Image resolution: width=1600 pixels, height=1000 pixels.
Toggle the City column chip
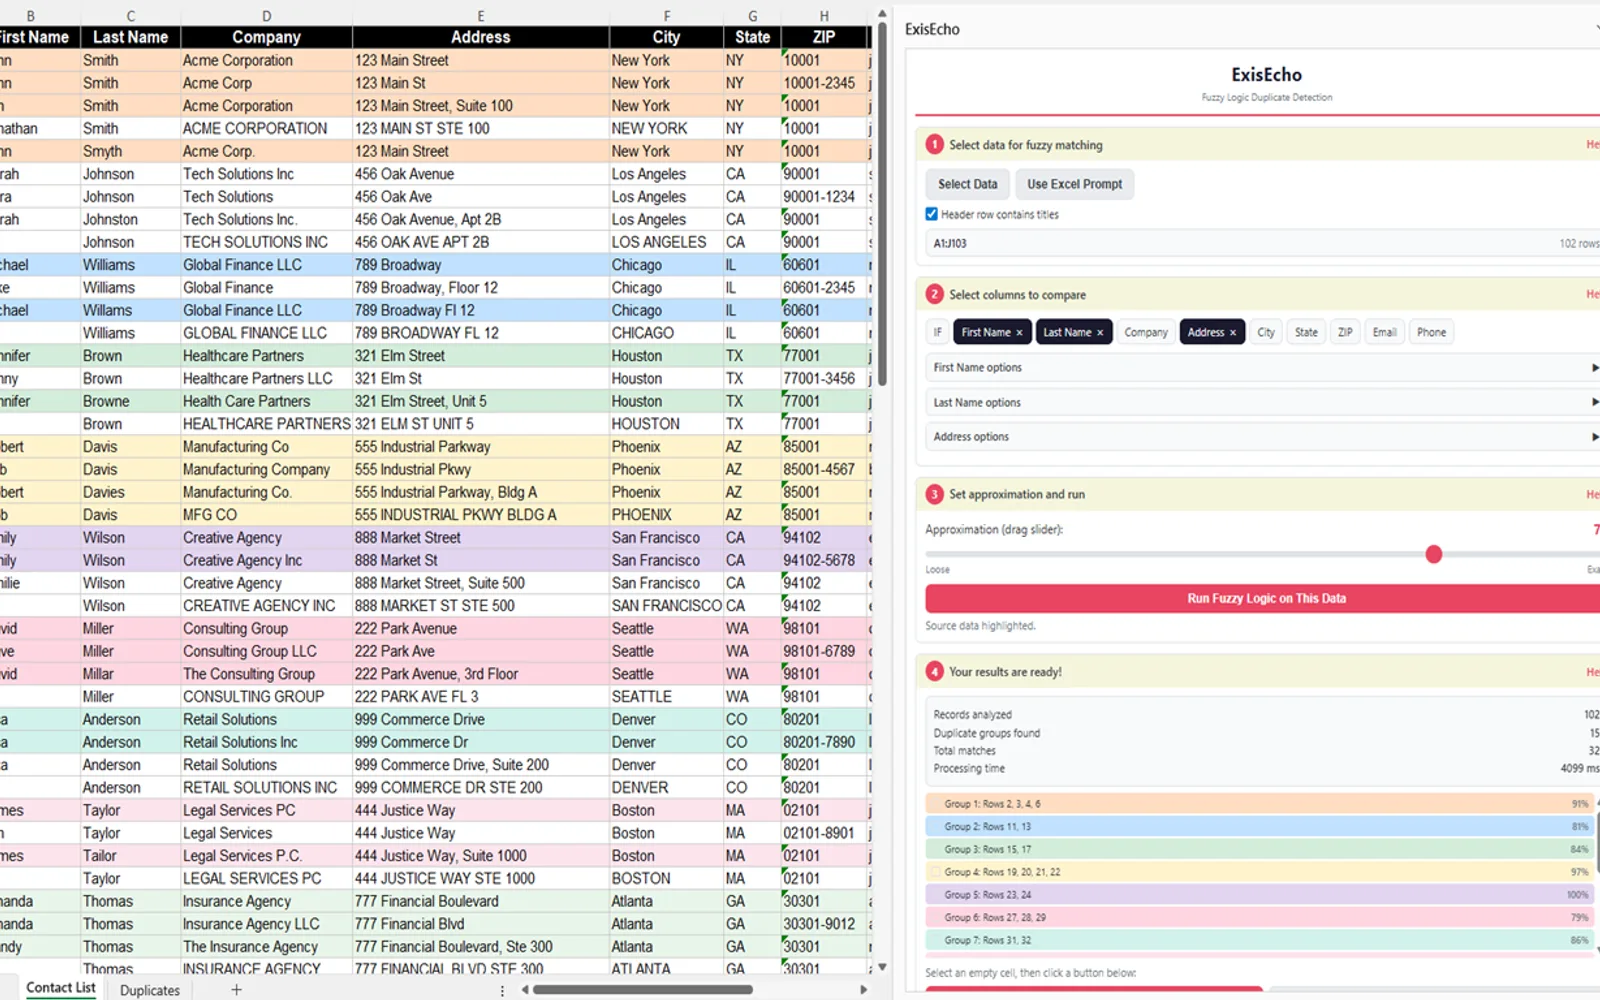click(x=1266, y=333)
